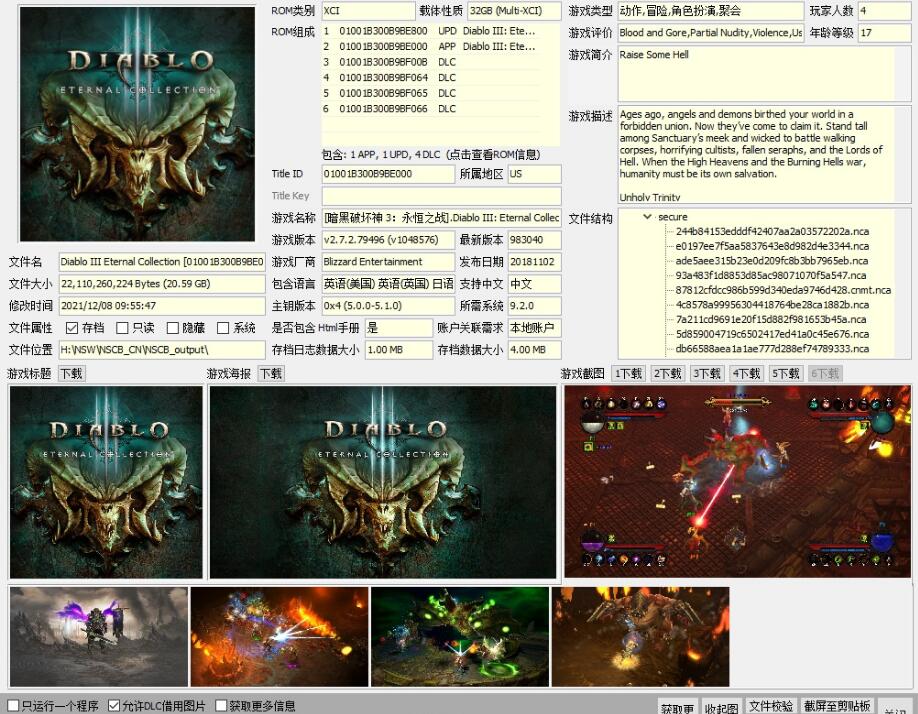Screen dimensions: 918x714
Task: Click the large red laser gameplay screenshot
Action: point(738,481)
